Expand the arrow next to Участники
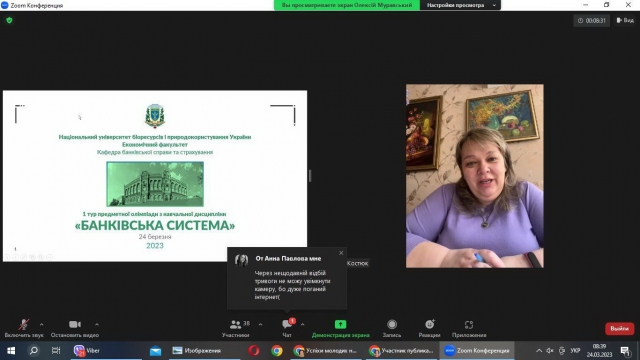This screenshot has width=640, height=360. tap(260, 324)
